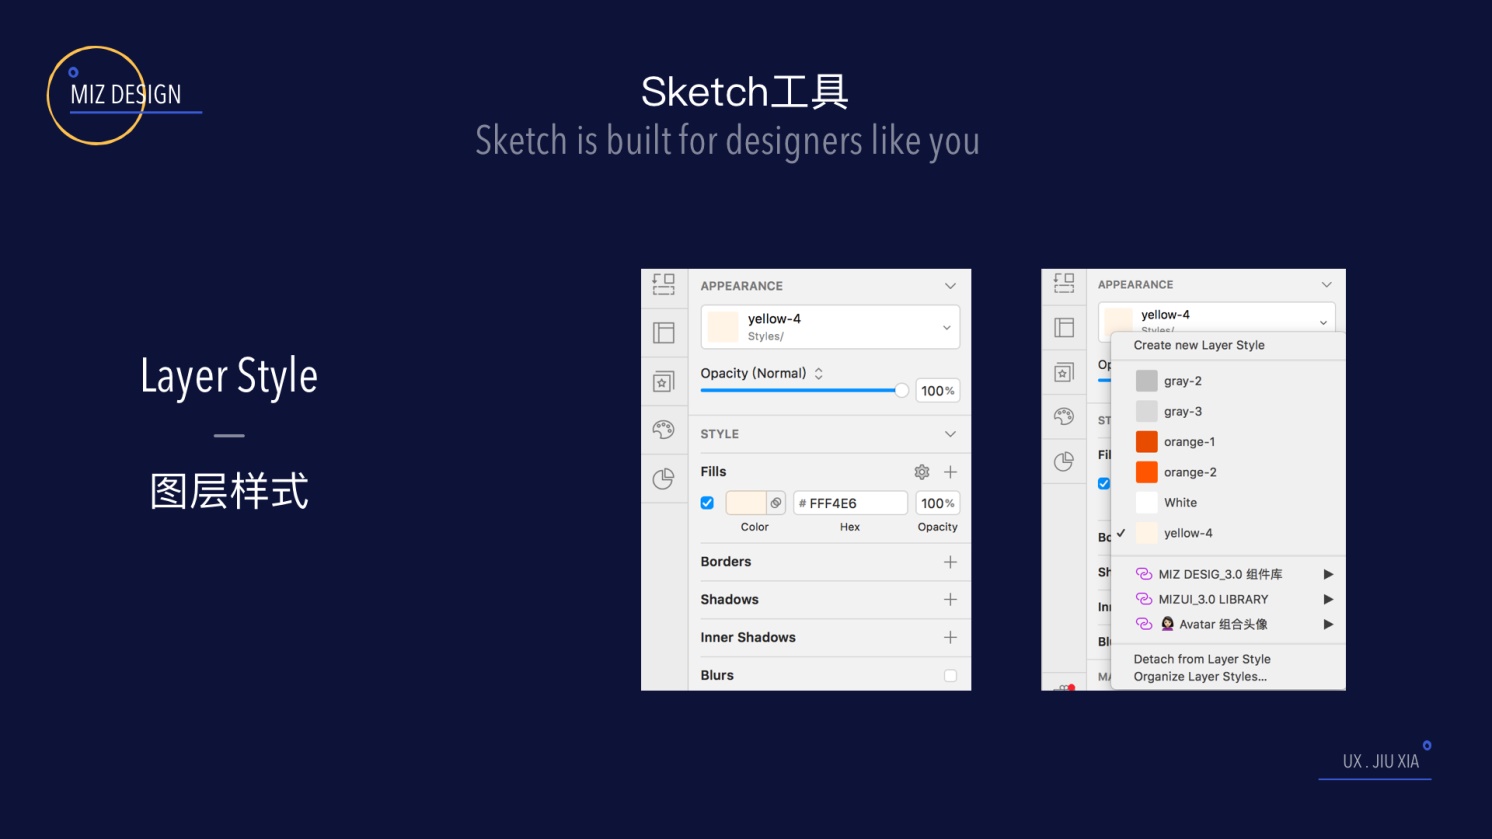Open the Fills settings gear
This screenshot has width=1492, height=839.
[x=921, y=472]
